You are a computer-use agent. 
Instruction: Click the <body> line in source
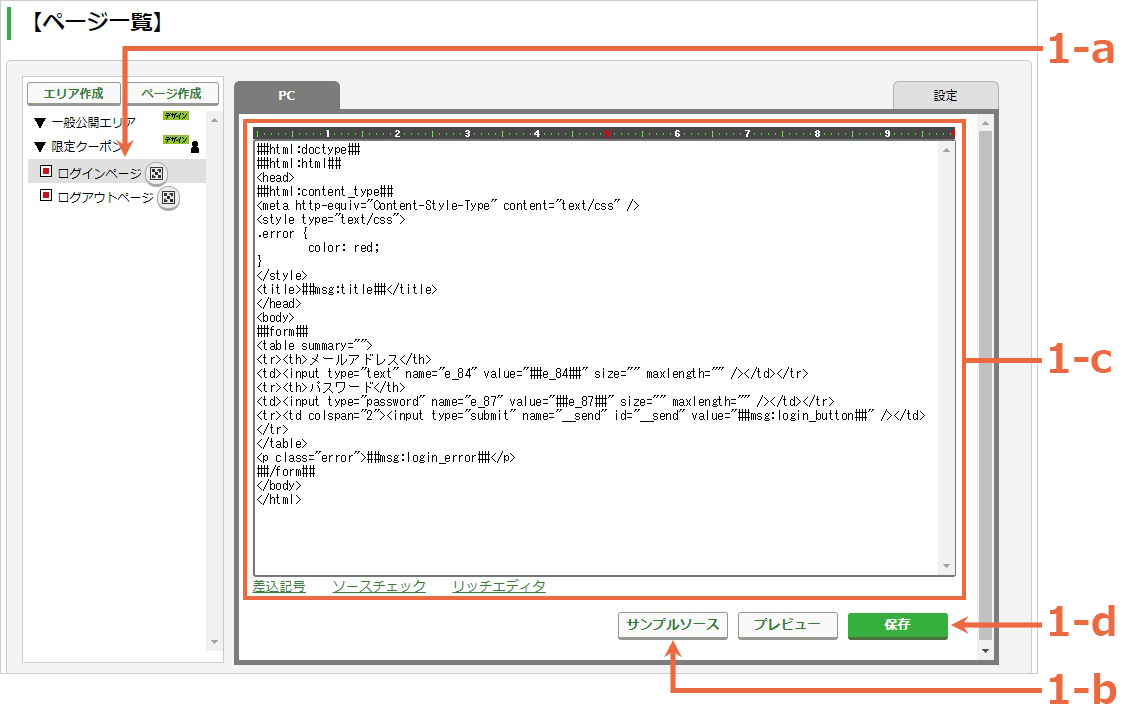click(275, 317)
